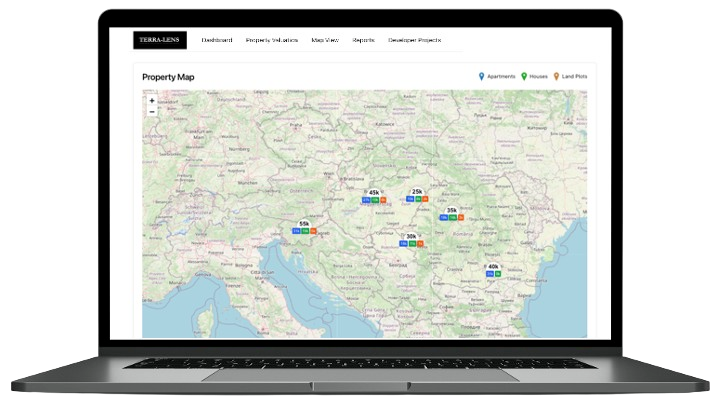Screen dimensions: 721x407
Task: Select the 25k property cluster
Action: (x=417, y=191)
